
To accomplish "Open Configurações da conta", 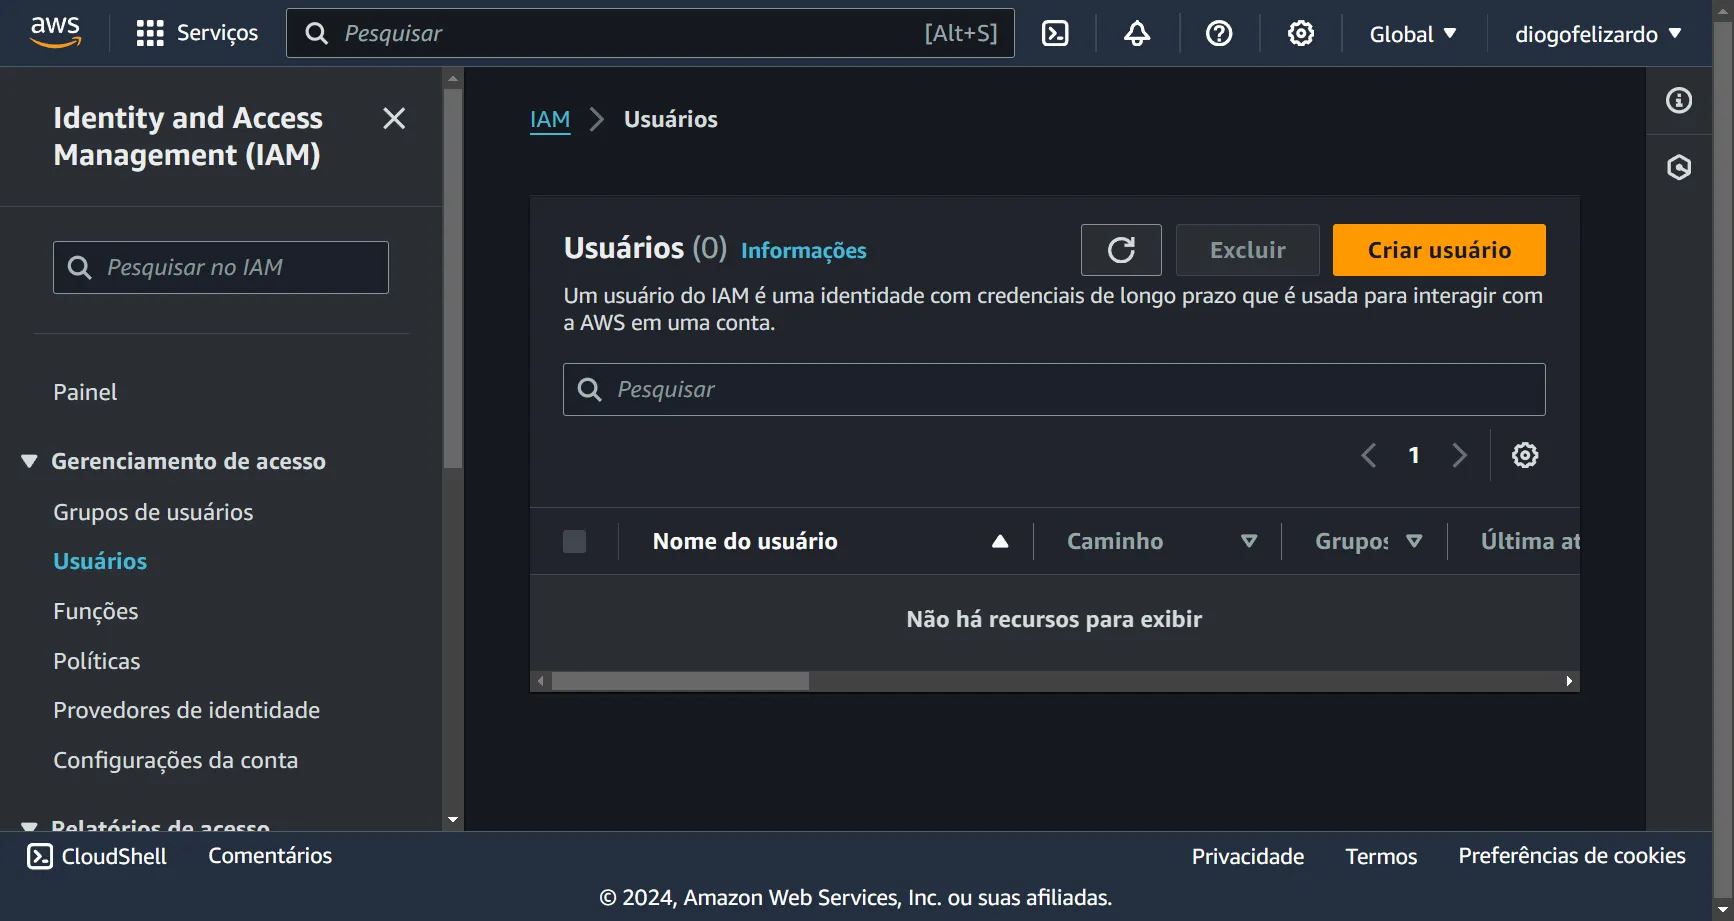I will (x=176, y=760).
